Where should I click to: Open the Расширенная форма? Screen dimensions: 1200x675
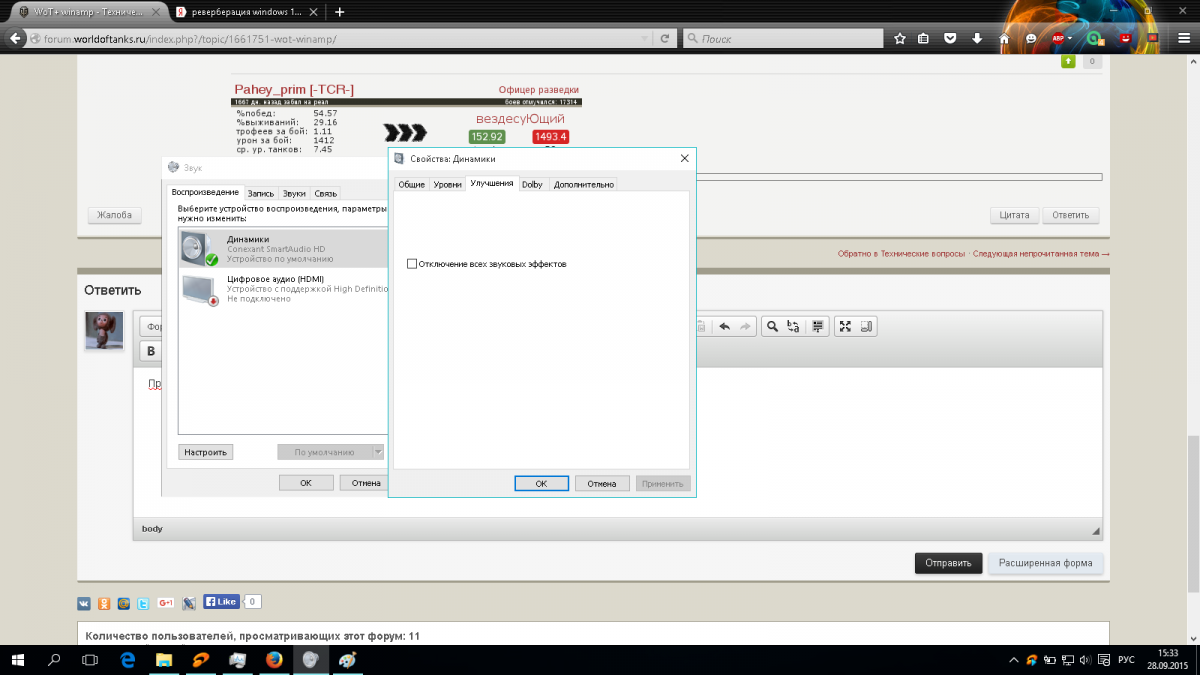coord(1046,563)
